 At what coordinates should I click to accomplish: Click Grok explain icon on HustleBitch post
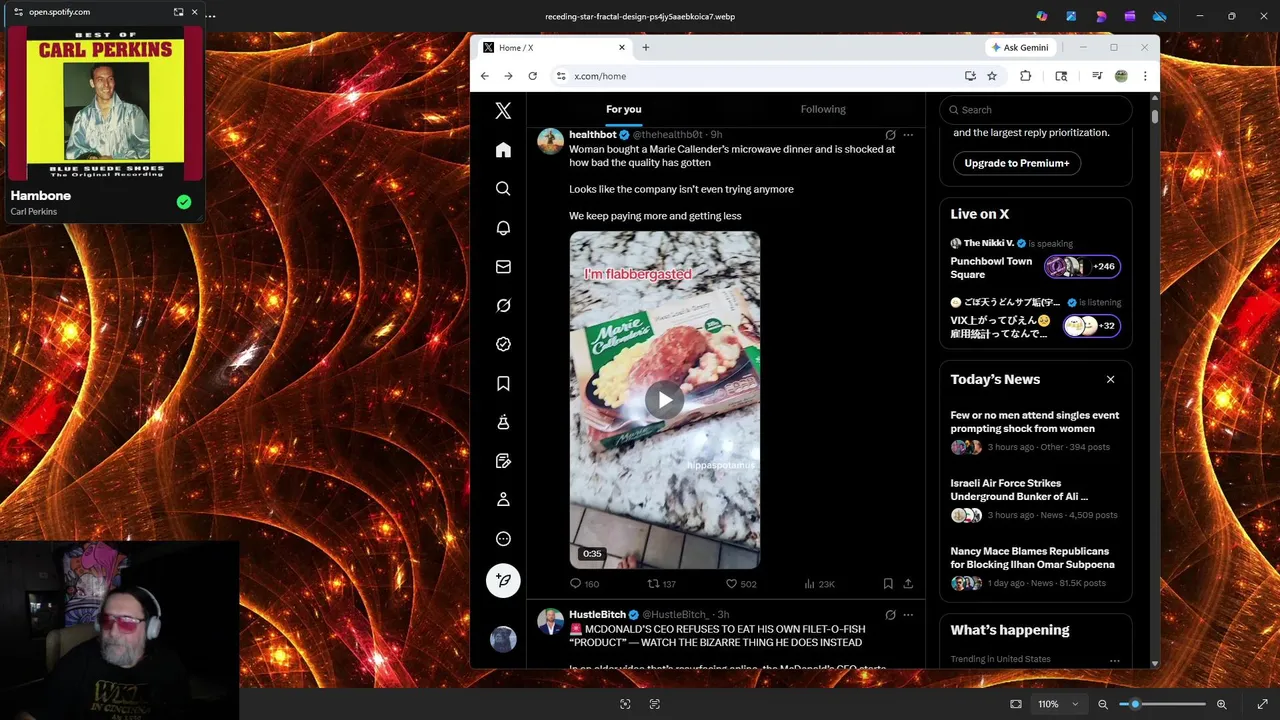(x=890, y=614)
